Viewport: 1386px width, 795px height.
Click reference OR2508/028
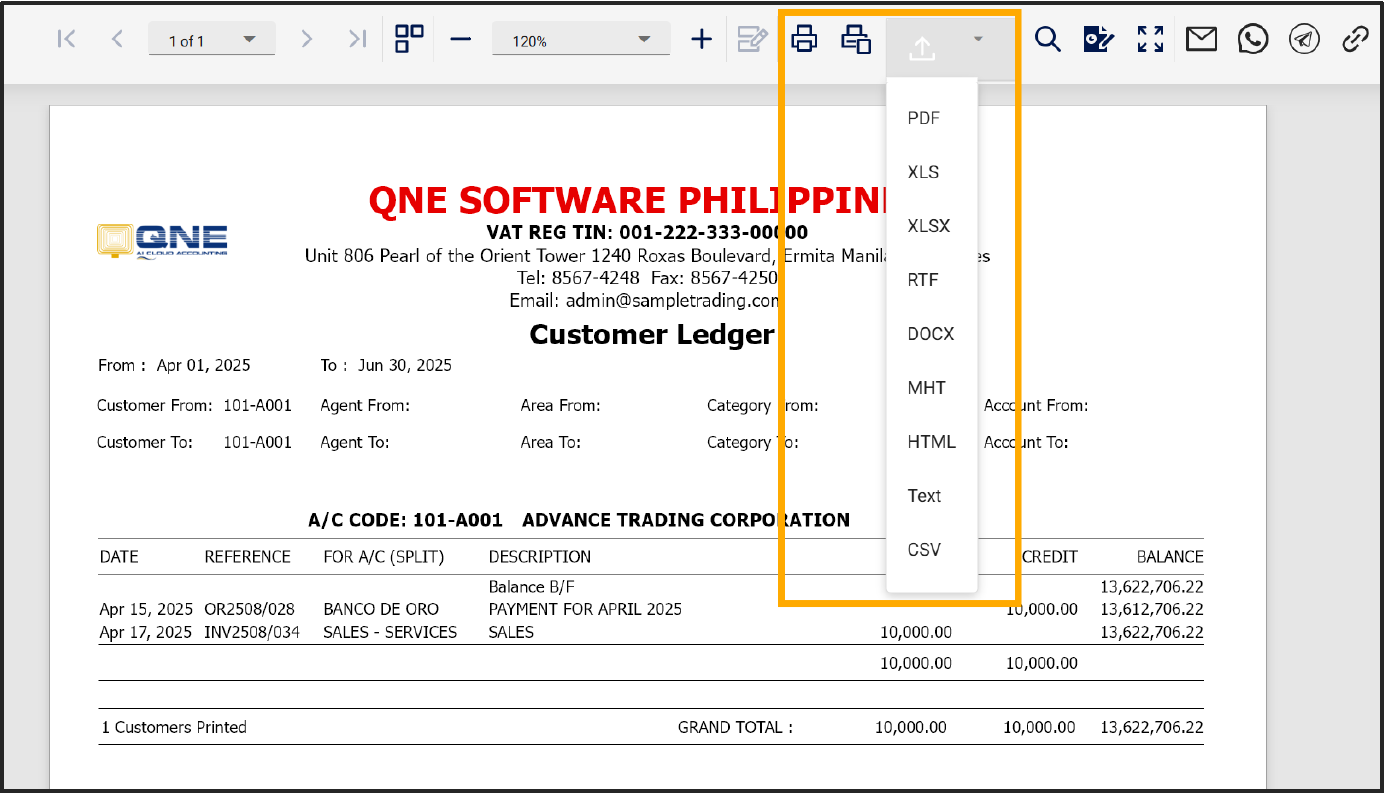tap(250, 609)
